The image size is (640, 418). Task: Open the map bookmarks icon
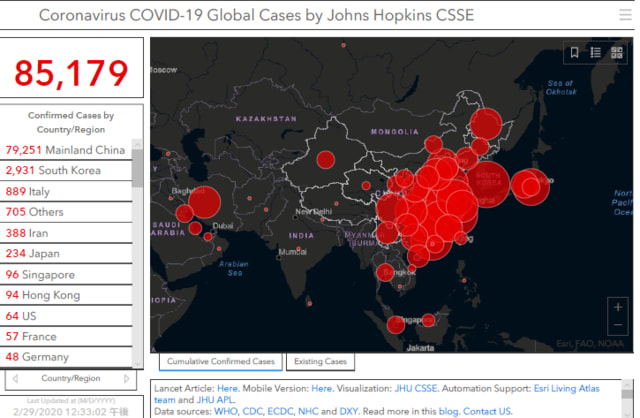pyautogui.click(x=574, y=53)
